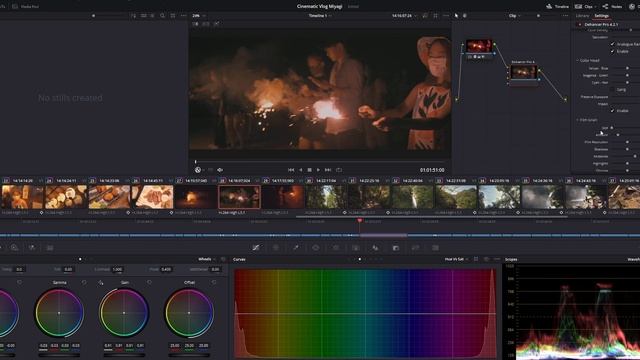This screenshot has width=640, height=360.
Task: Open the viewer timecode dropdown
Action: (x=404, y=16)
